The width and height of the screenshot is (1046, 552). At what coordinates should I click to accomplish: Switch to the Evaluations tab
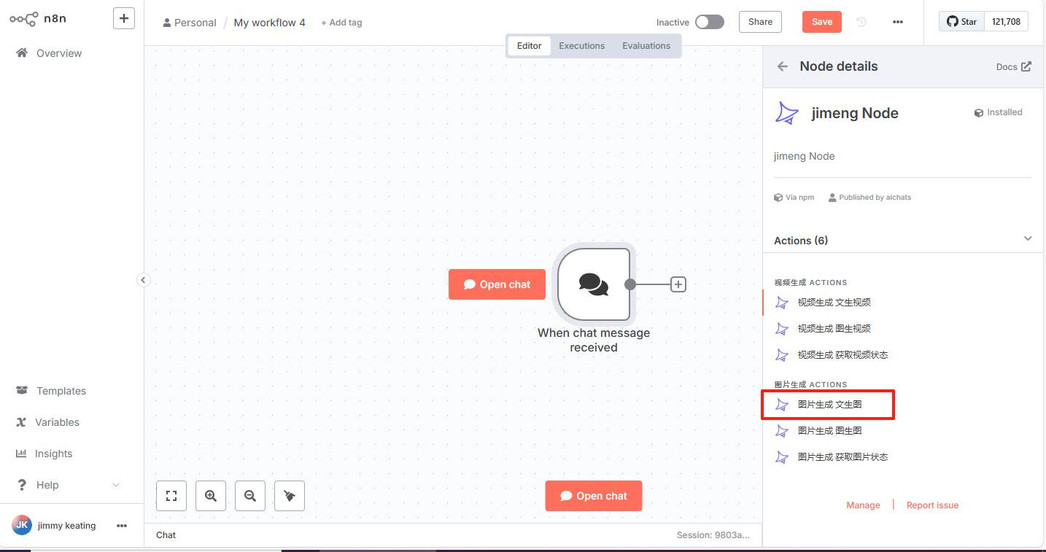pyautogui.click(x=646, y=46)
